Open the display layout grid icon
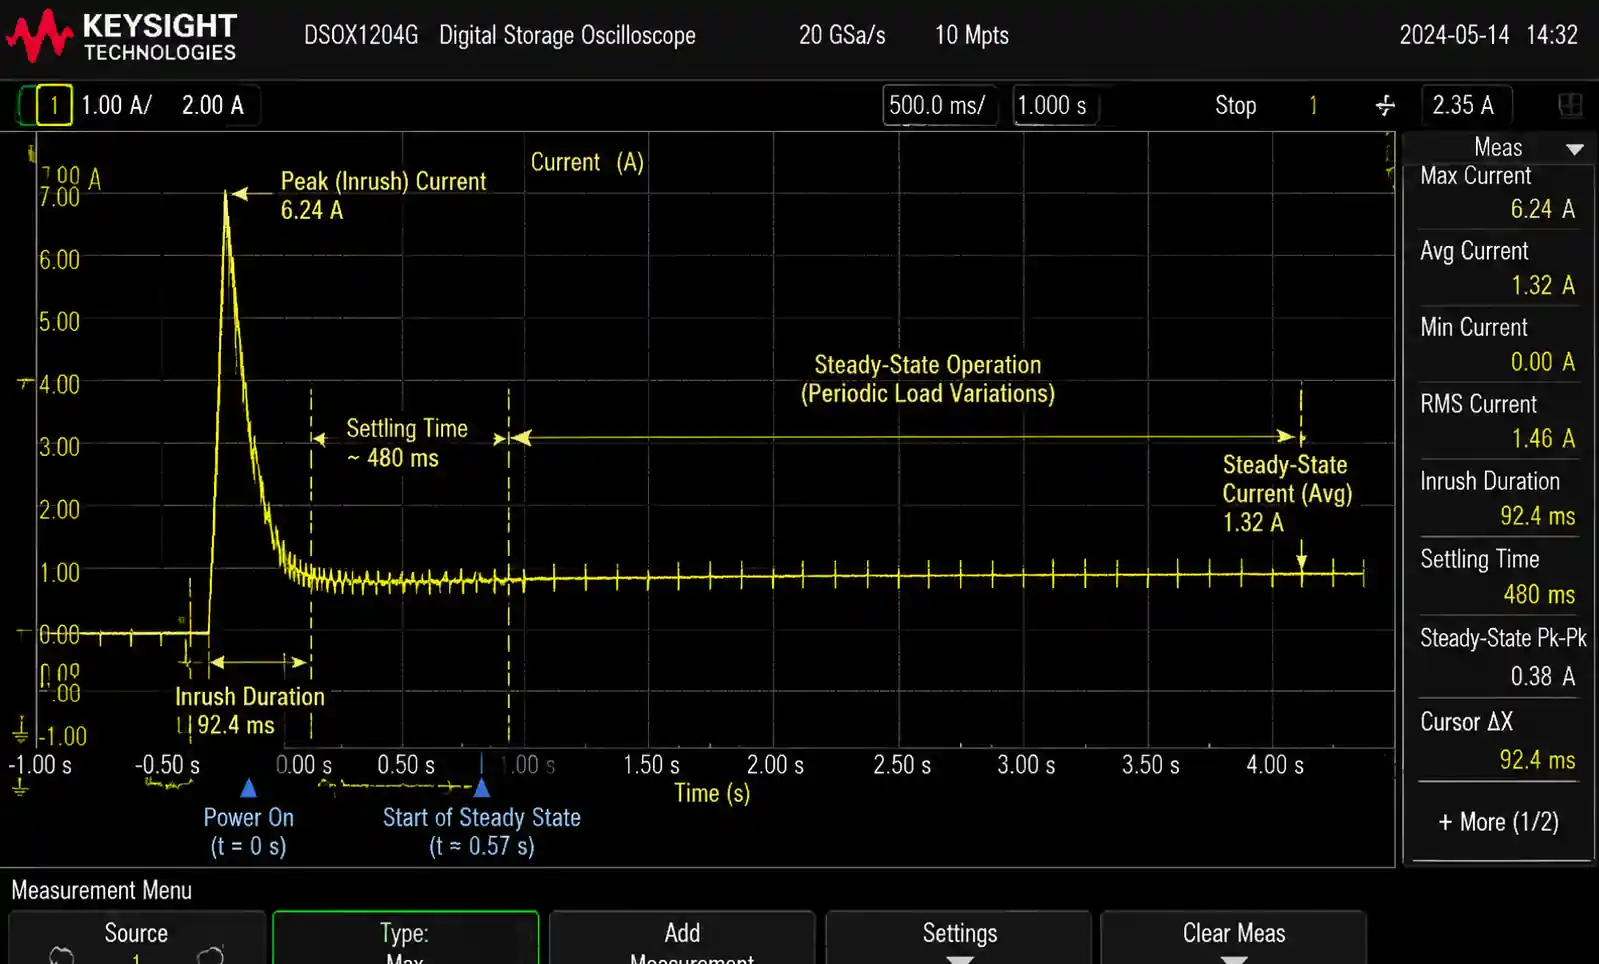This screenshot has width=1599, height=964. 1570,105
